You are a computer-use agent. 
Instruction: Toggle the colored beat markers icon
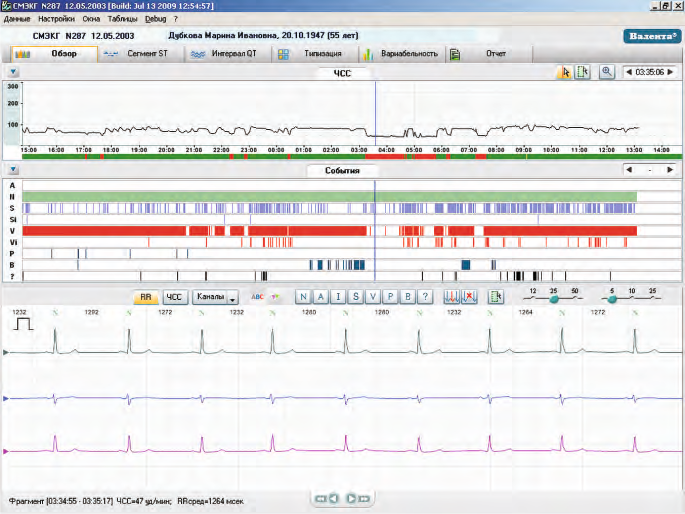[x=275, y=297]
